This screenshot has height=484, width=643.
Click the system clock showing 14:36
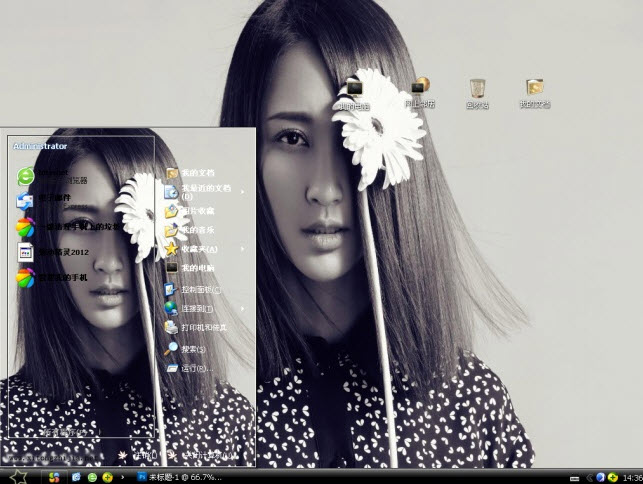point(633,478)
